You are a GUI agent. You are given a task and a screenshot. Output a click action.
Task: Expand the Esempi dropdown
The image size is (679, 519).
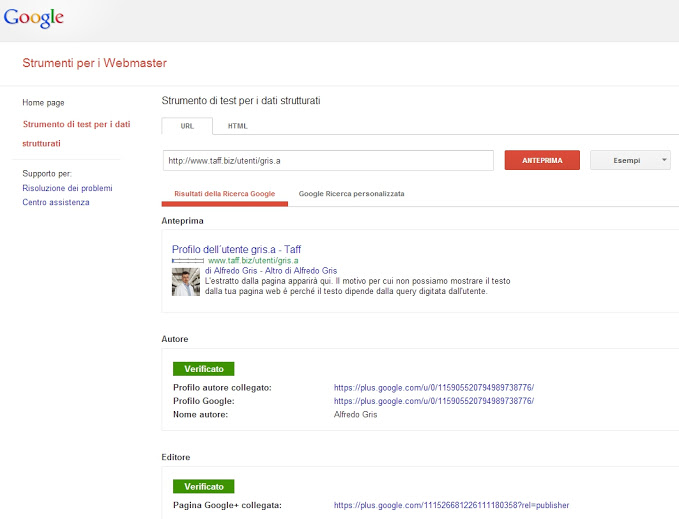pyautogui.click(x=630, y=160)
